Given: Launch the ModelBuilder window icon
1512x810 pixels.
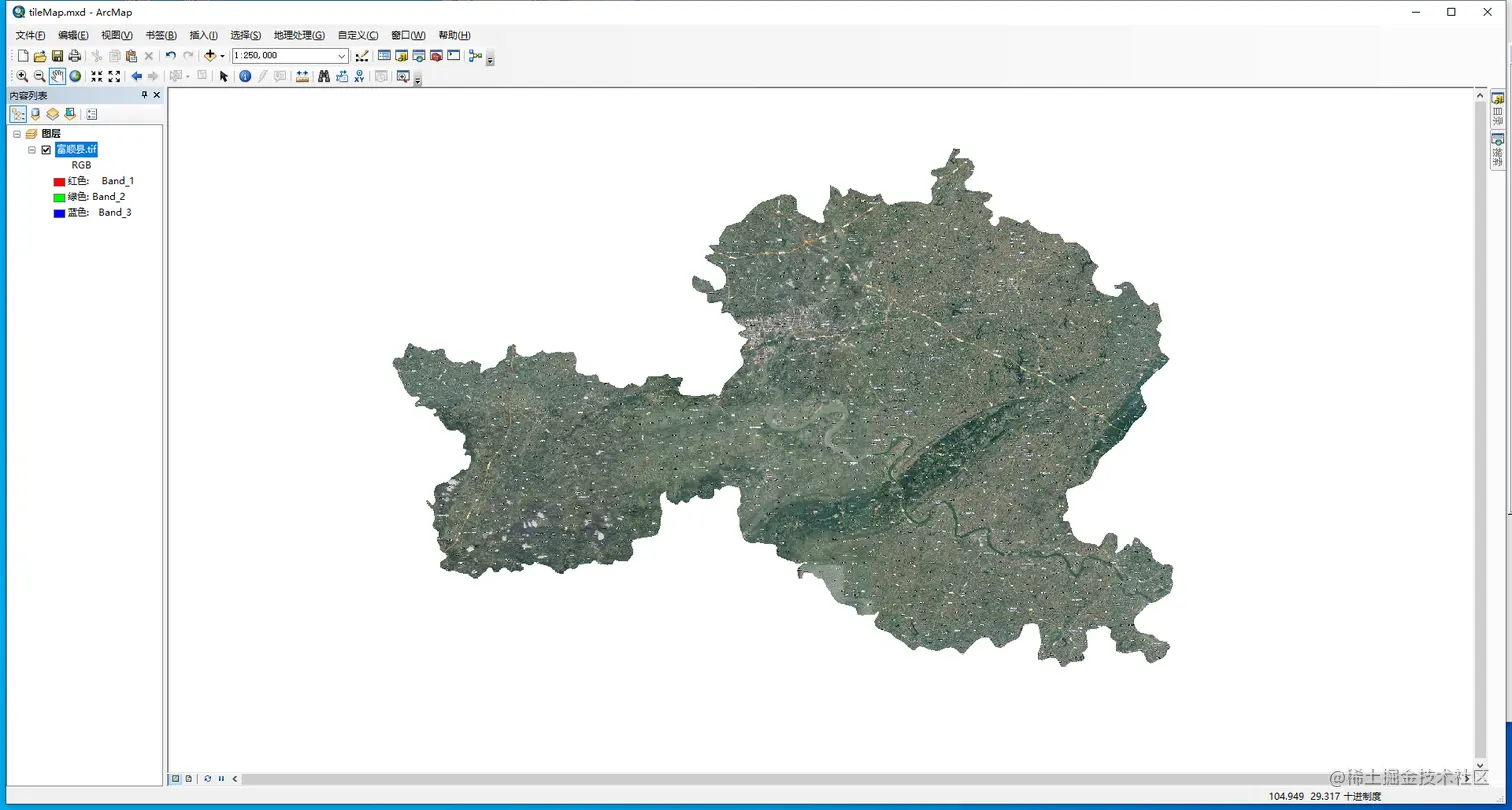Looking at the screenshot, I should (475, 56).
